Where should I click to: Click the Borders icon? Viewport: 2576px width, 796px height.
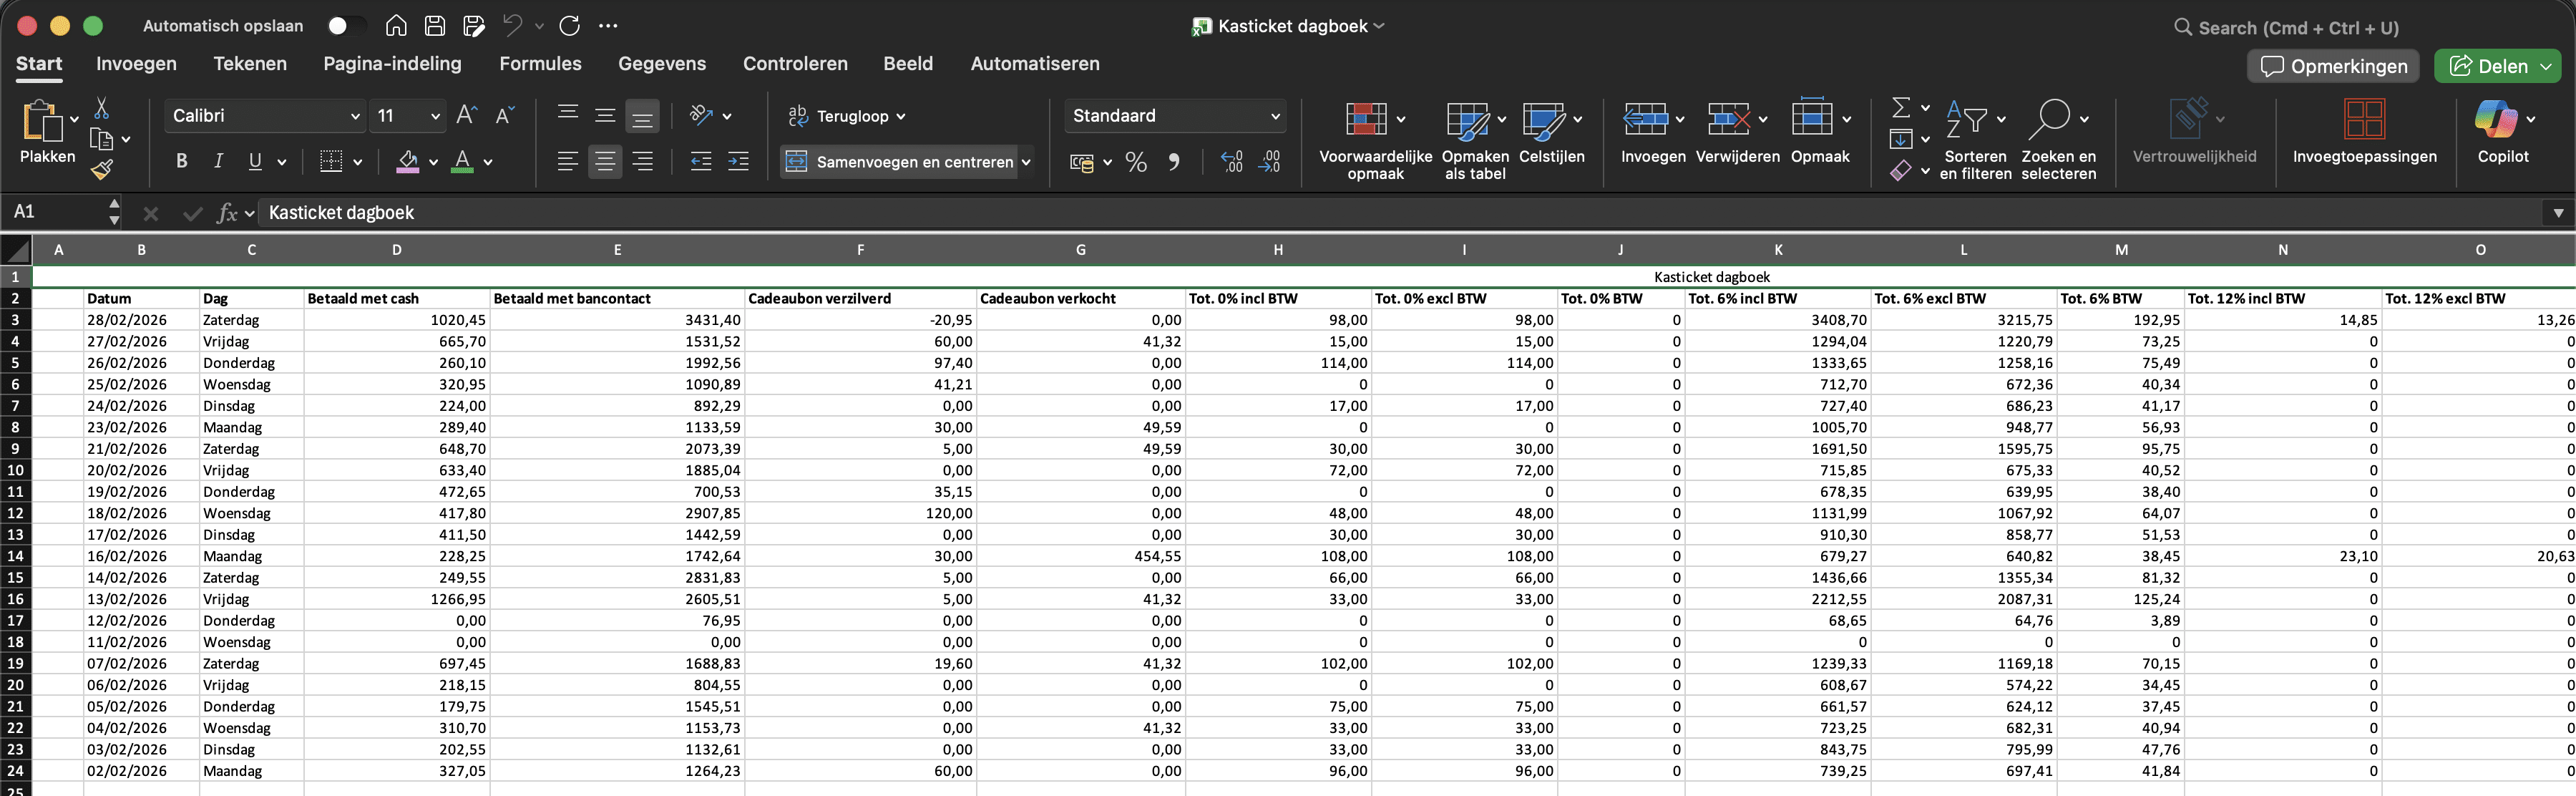pos(331,161)
